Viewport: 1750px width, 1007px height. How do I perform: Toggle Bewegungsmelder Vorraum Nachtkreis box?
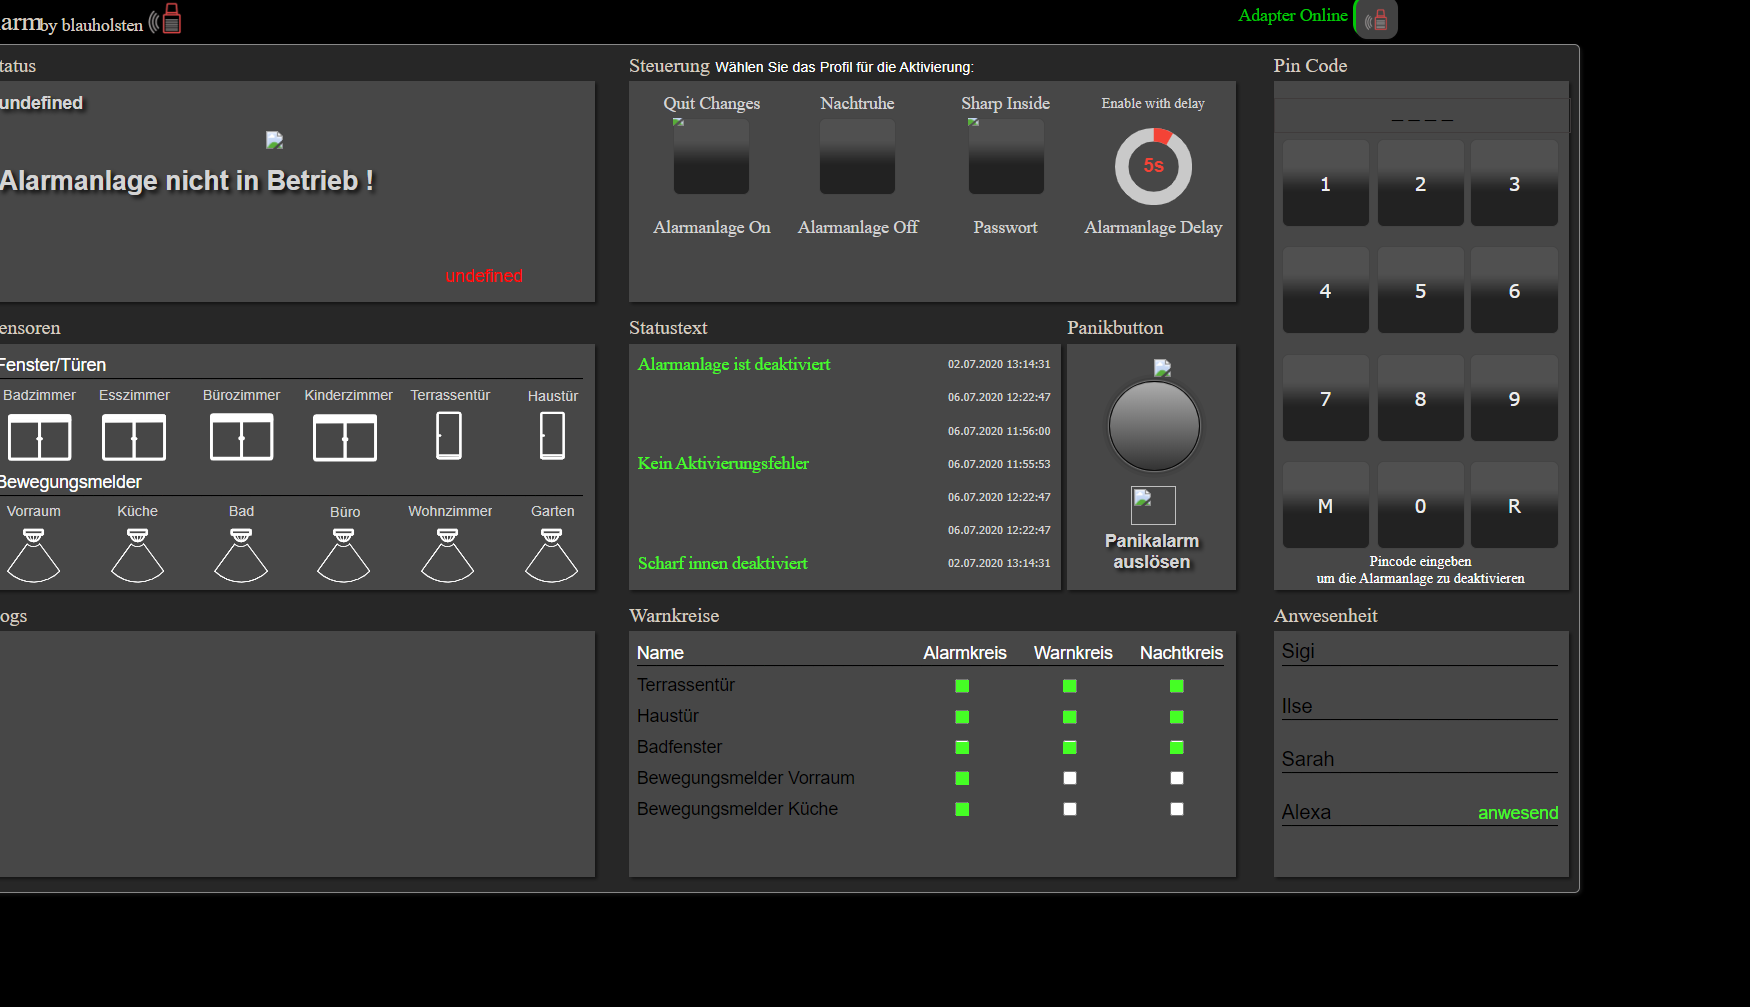pos(1177,778)
